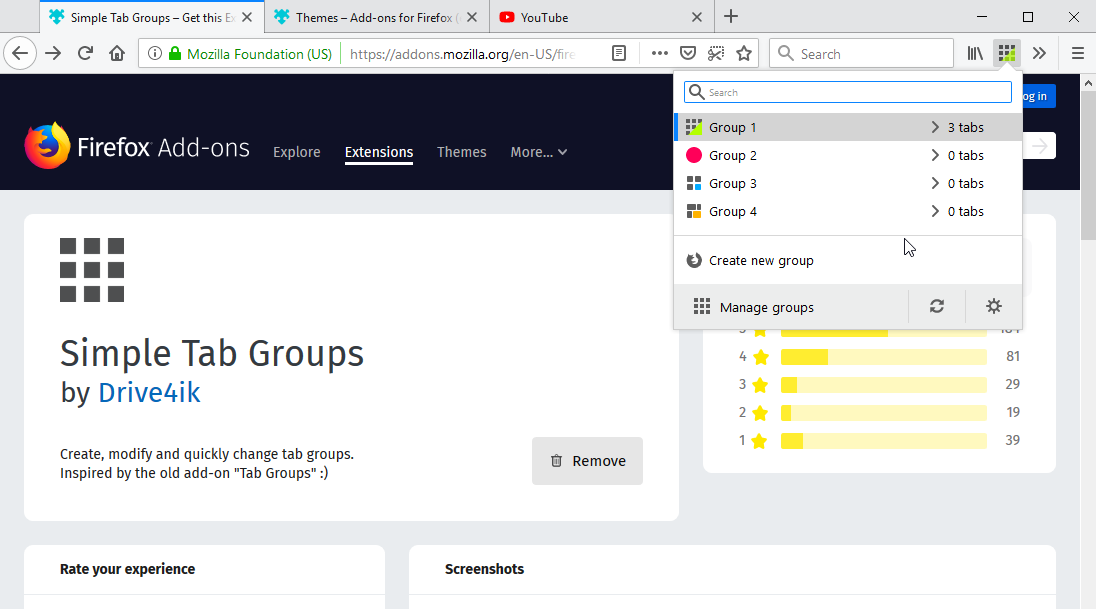Open the Library toolbar icon
This screenshot has width=1096, height=609.
point(975,54)
